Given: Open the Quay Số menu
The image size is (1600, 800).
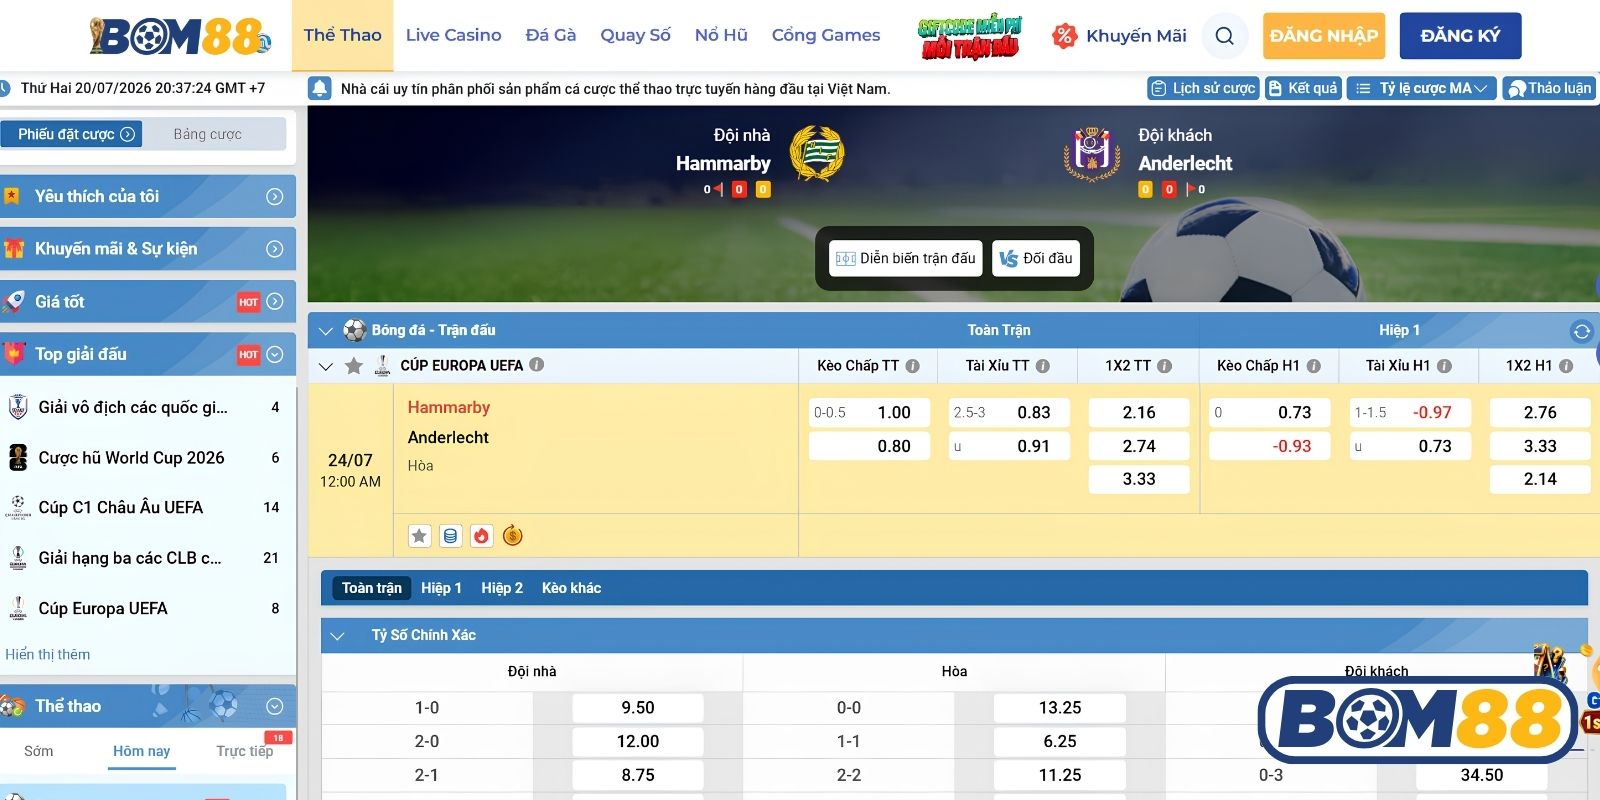Looking at the screenshot, I should point(635,35).
